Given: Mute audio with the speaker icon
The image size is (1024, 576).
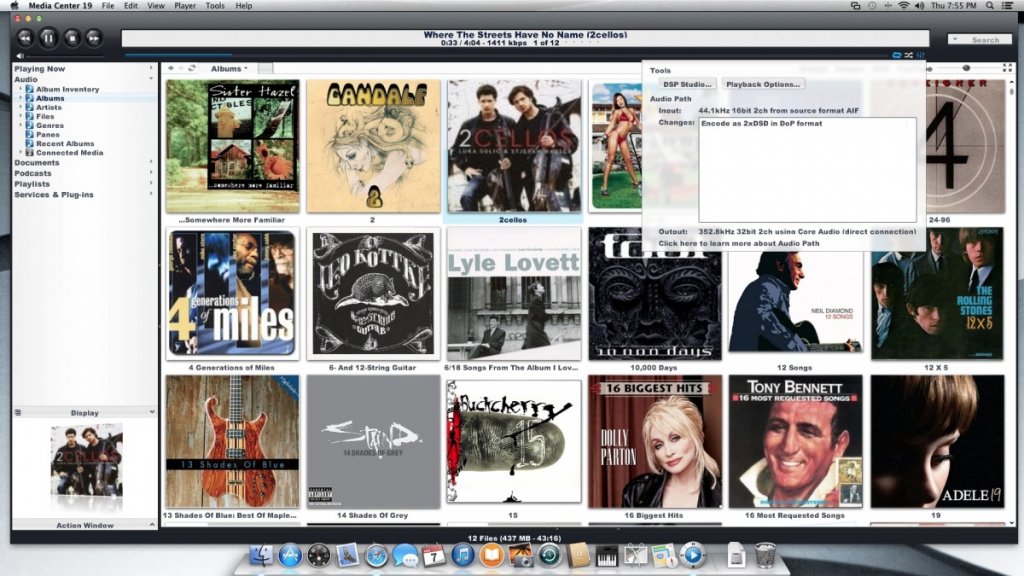Looking at the screenshot, I should [20, 56].
